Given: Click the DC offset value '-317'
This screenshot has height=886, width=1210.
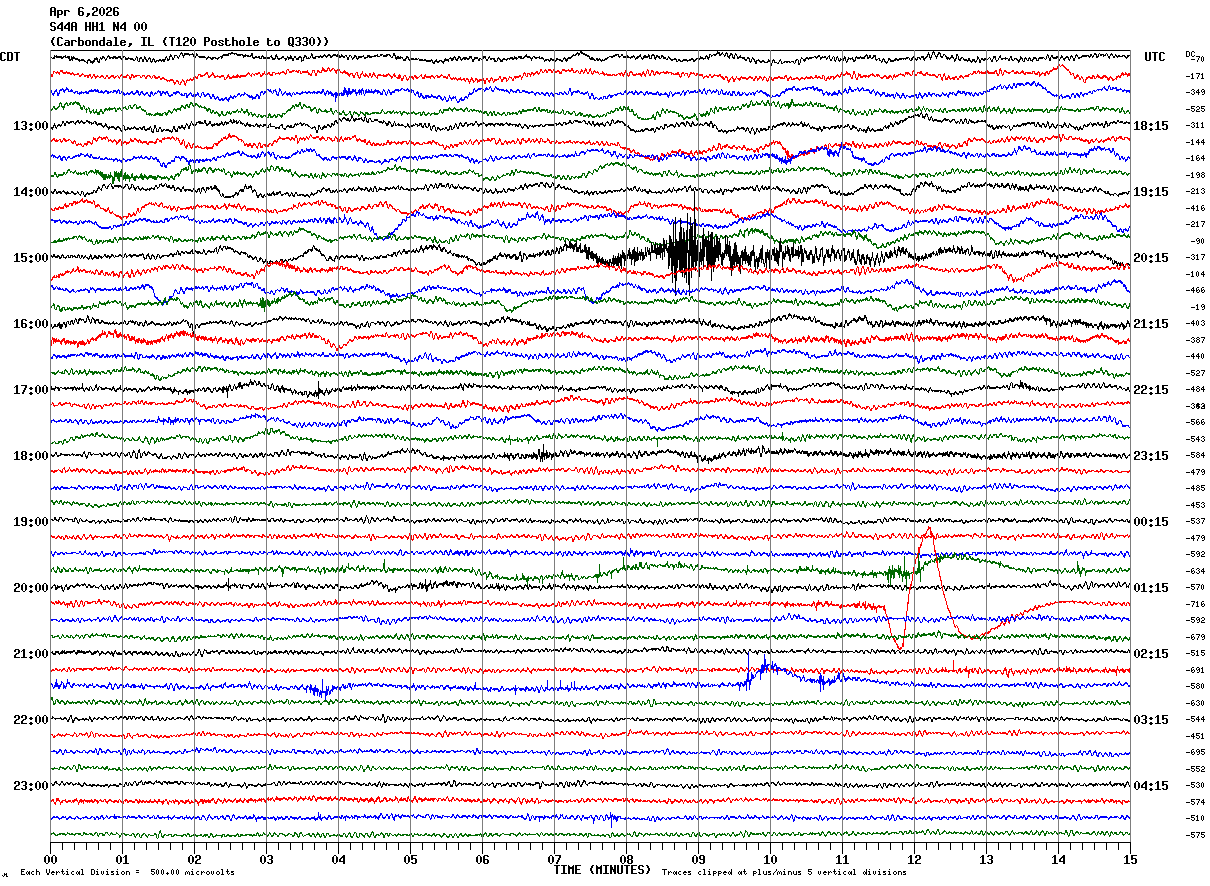Looking at the screenshot, I should point(1195,258).
